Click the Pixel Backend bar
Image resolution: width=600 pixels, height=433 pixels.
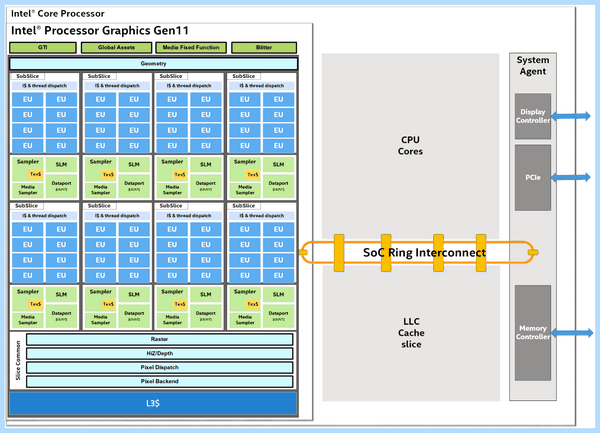point(160,381)
